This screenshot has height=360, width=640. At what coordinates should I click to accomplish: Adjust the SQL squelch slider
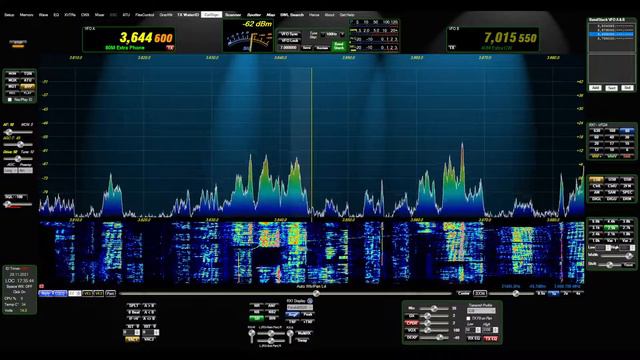(19, 204)
